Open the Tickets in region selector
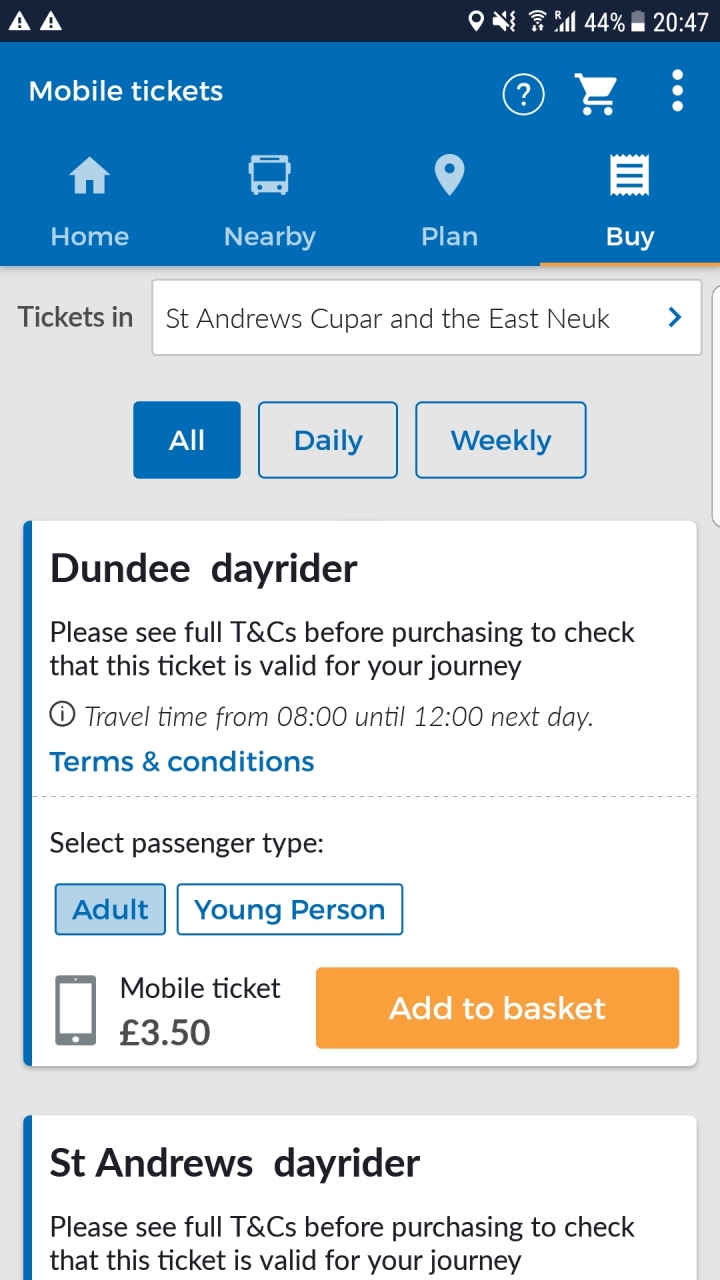 [426, 318]
